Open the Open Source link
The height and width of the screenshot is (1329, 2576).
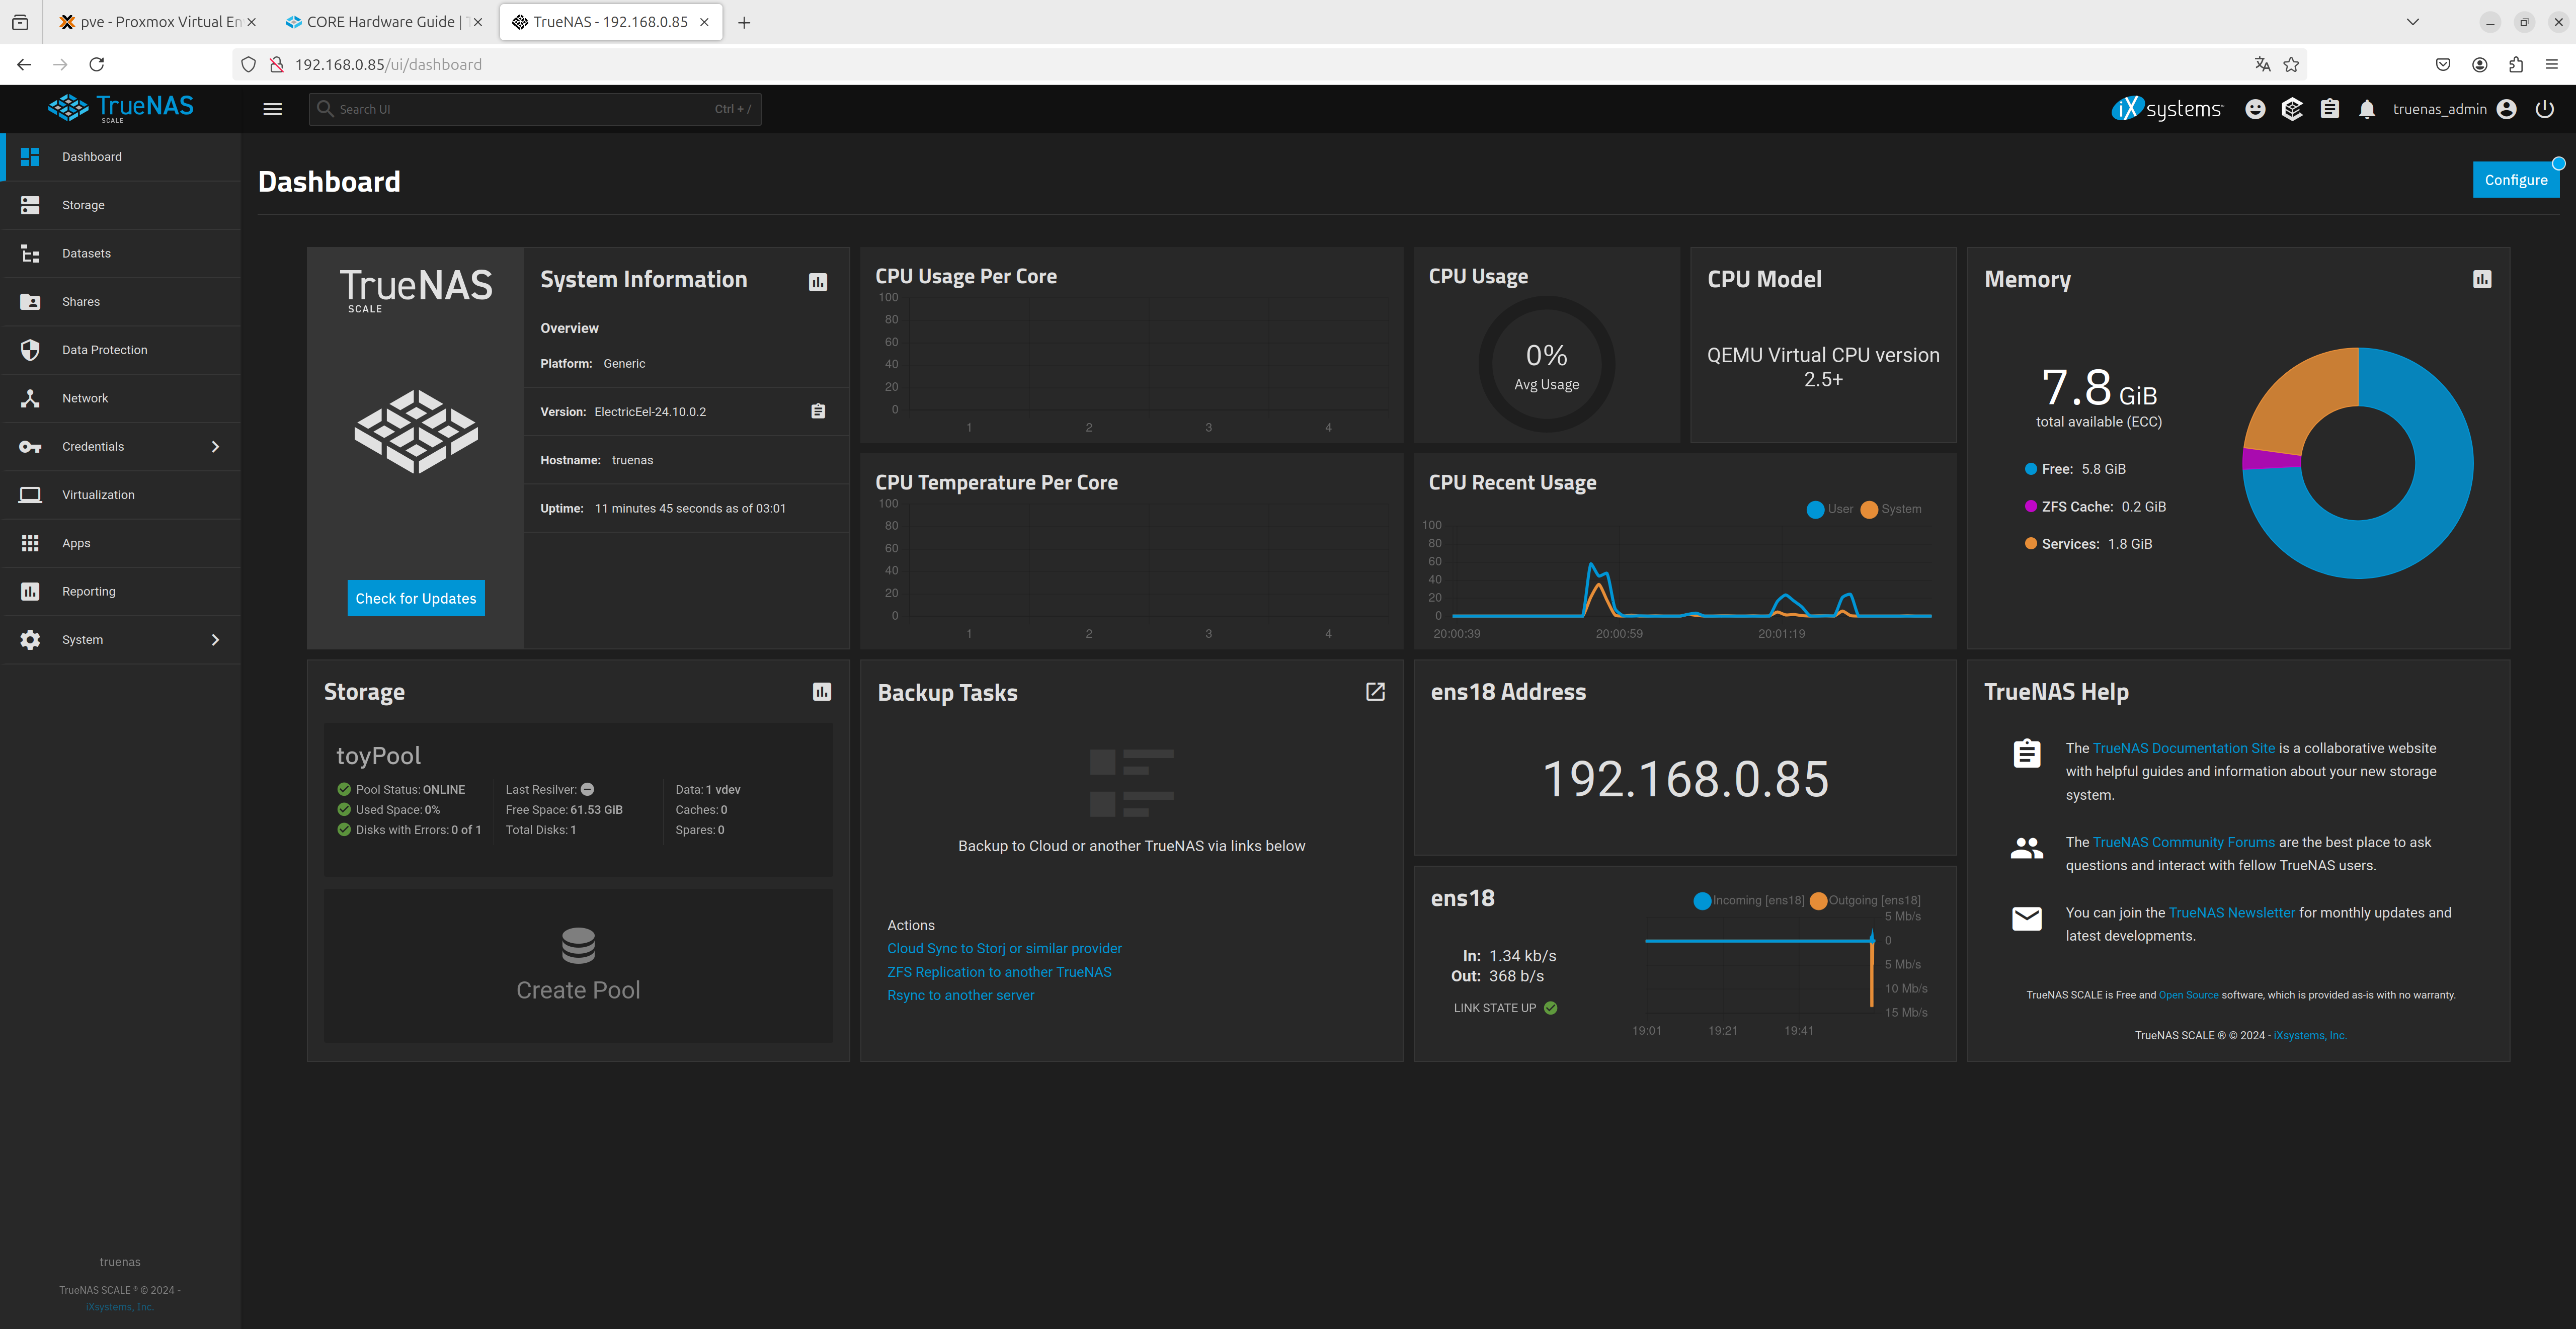pyautogui.click(x=2188, y=995)
